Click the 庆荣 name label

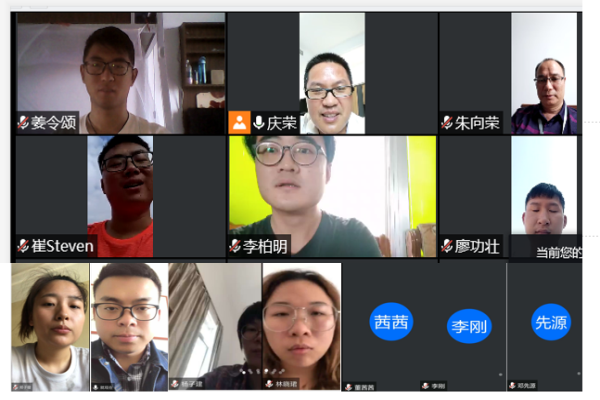point(282,123)
